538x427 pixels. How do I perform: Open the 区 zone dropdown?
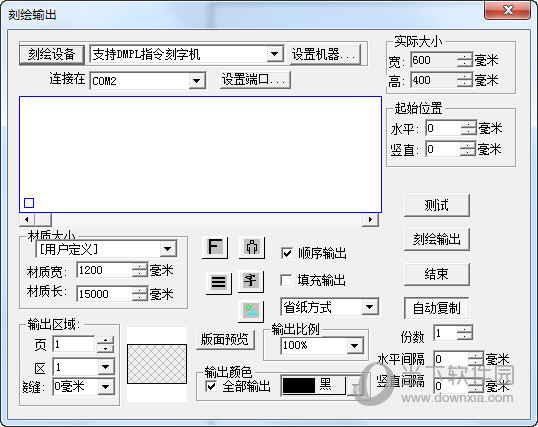pos(106,367)
